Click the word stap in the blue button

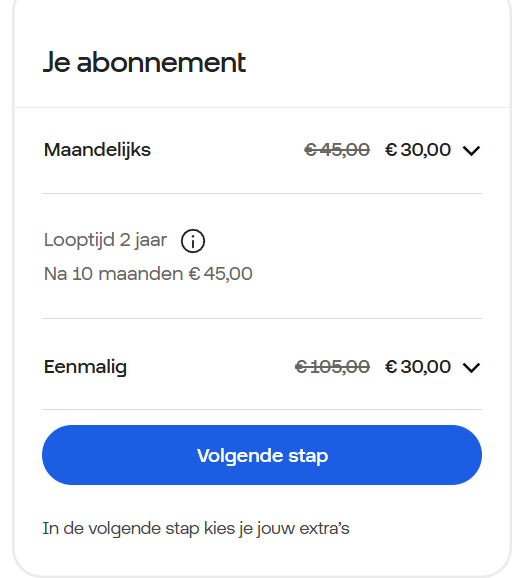click(x=308, y=456)
